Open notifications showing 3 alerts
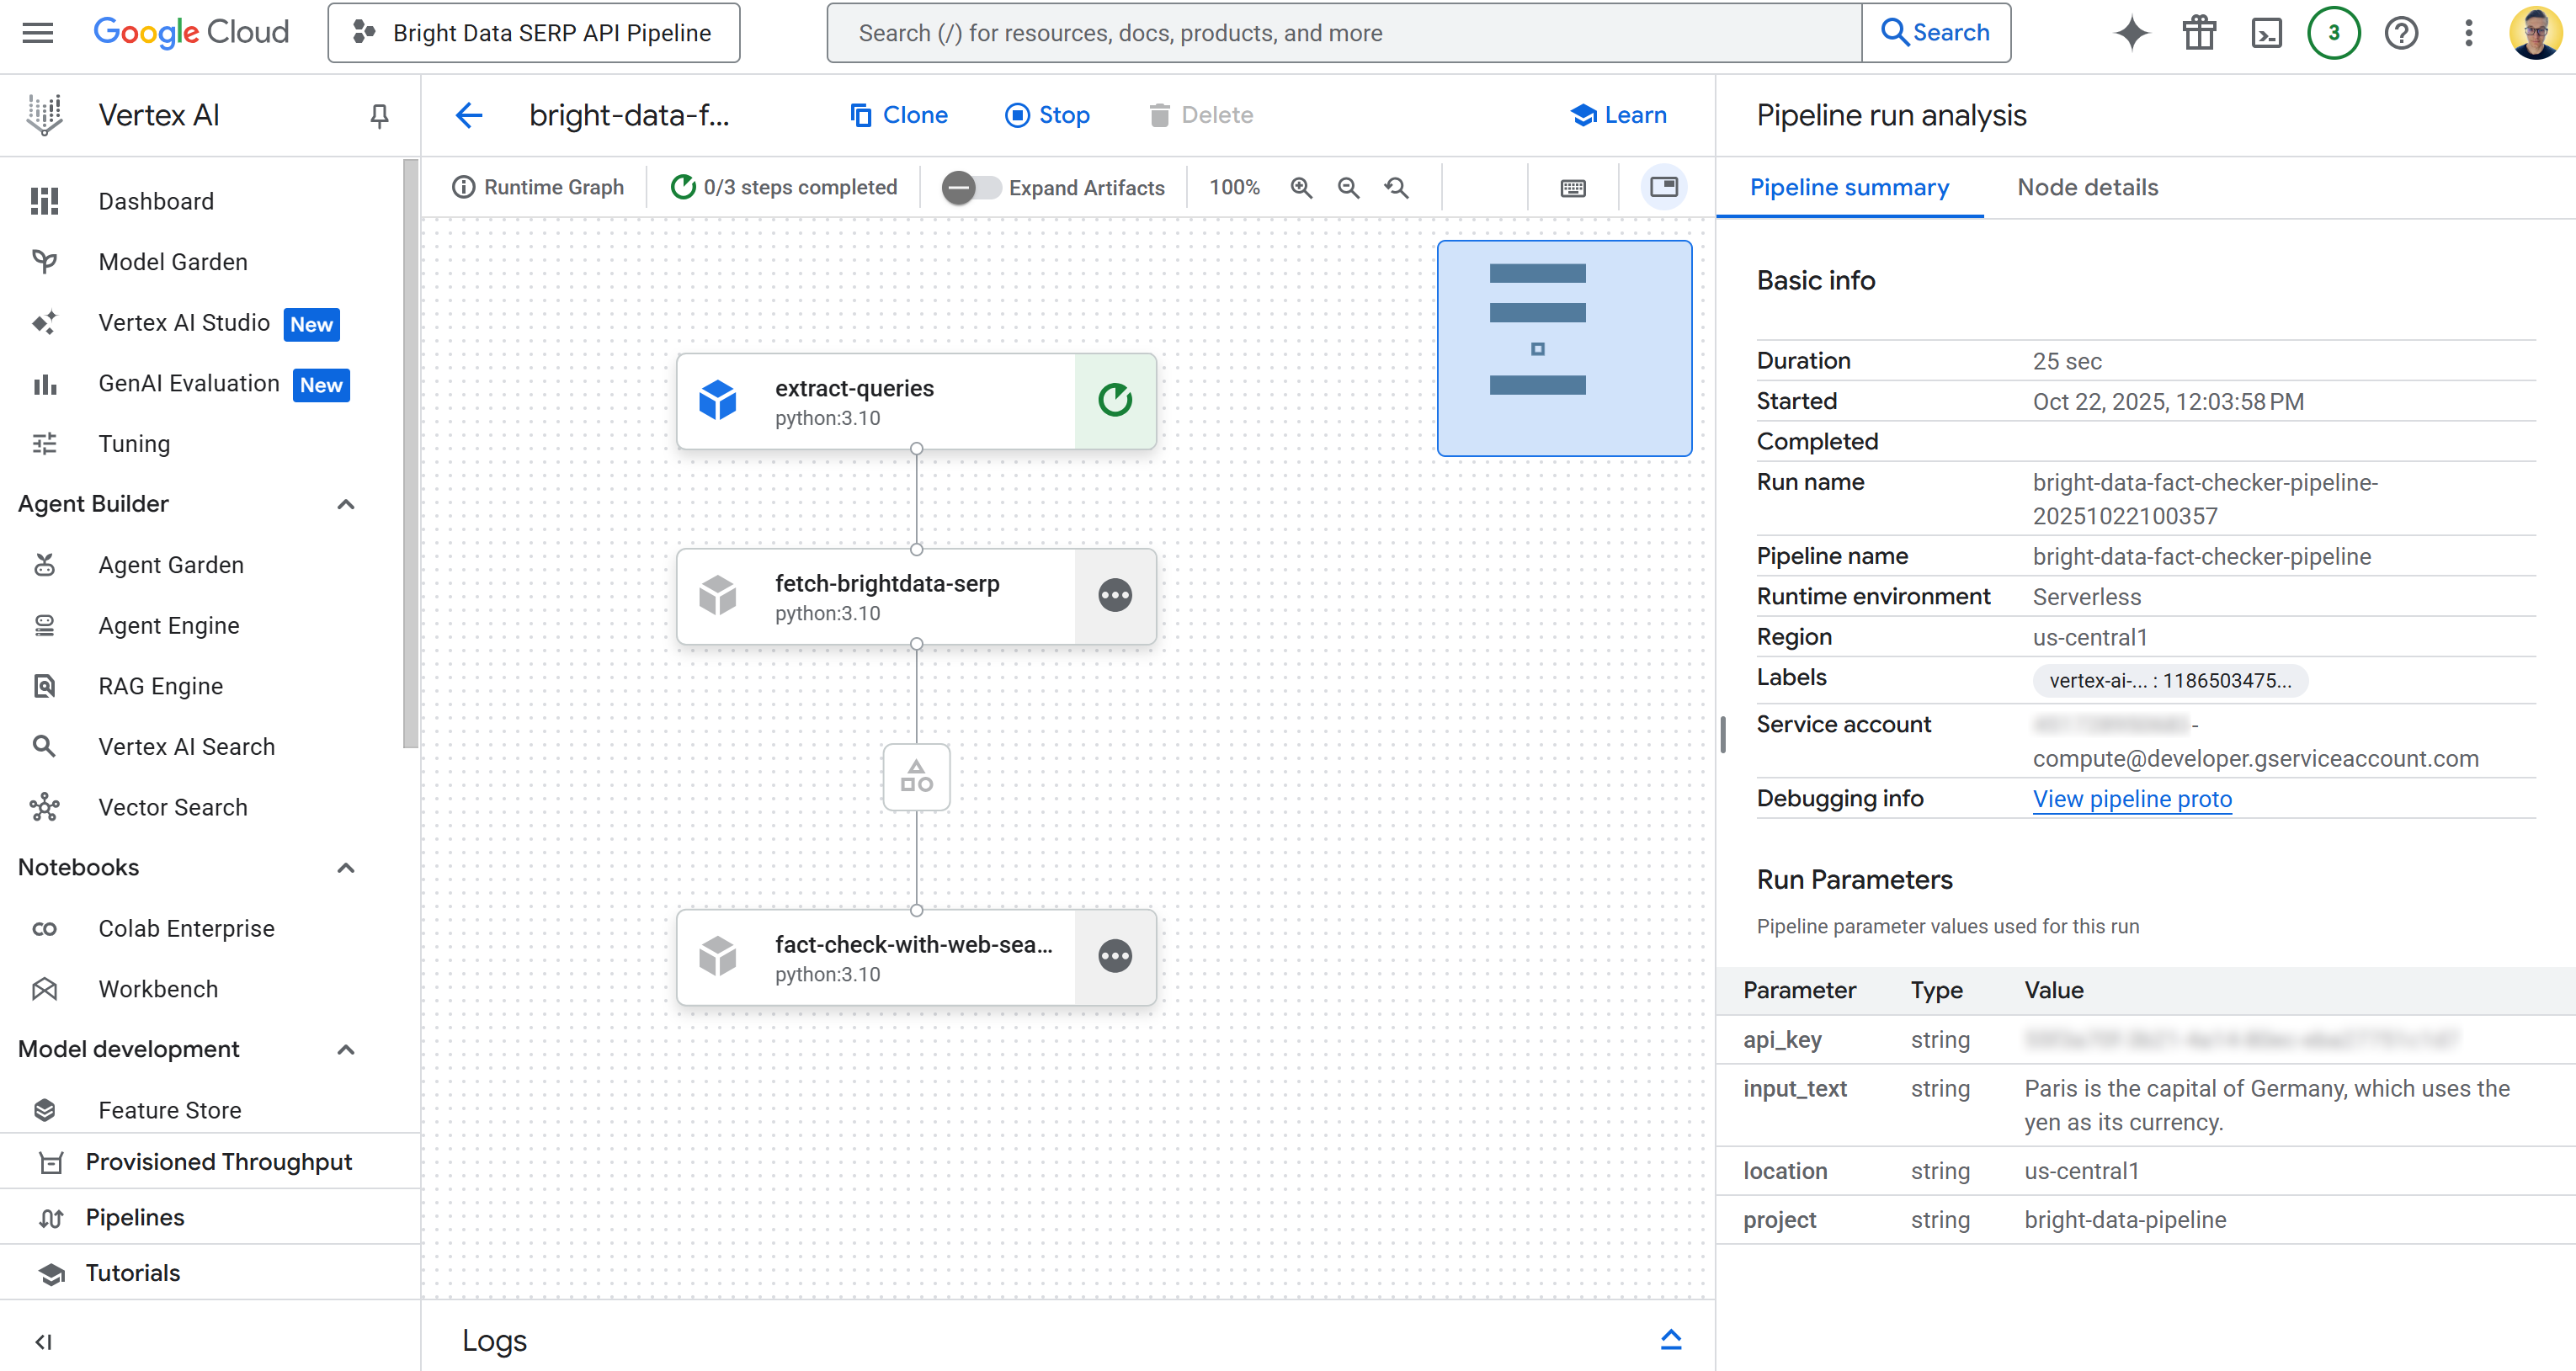Image resolution: width=2576 pixels, height=1371 pixels. click(2333, 32)
